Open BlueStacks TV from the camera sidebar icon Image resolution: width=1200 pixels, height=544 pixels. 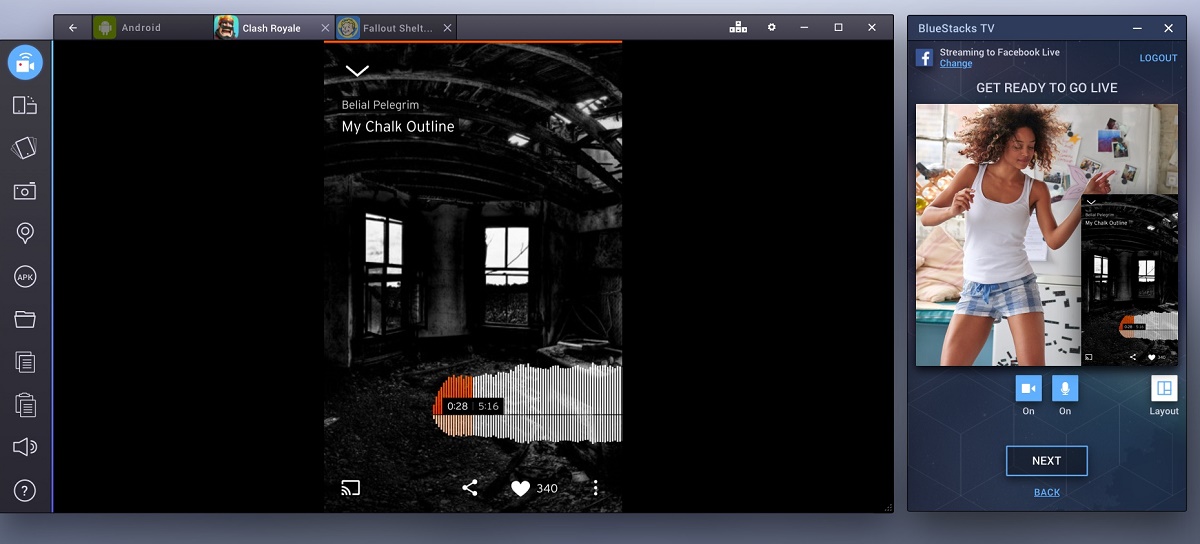25,62
